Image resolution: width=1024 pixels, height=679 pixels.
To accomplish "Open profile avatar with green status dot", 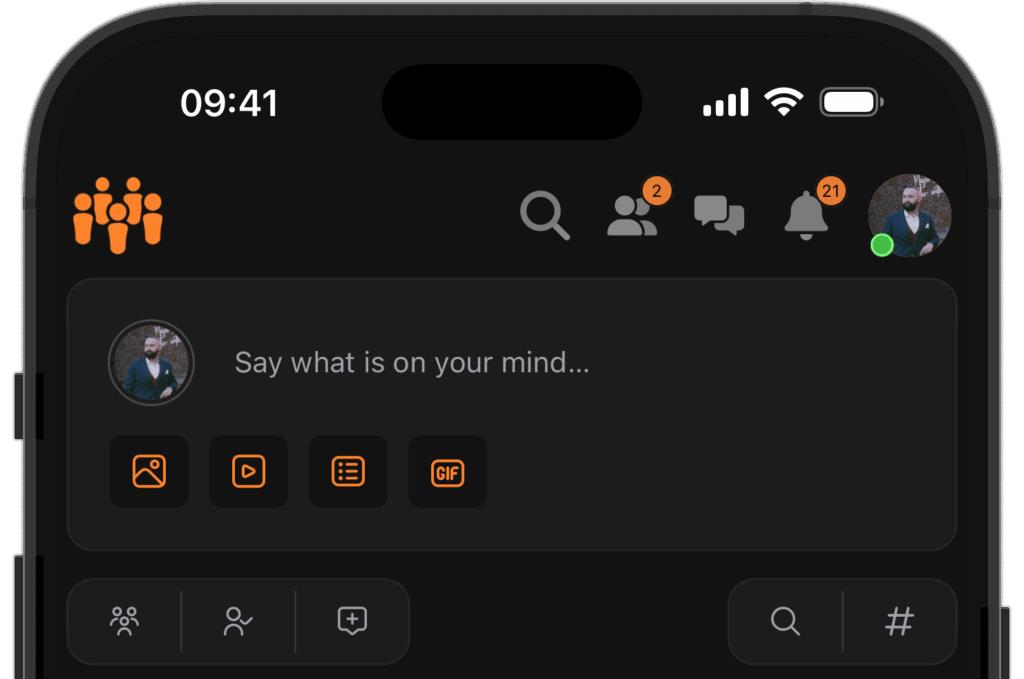I will (x=909, y=215).
